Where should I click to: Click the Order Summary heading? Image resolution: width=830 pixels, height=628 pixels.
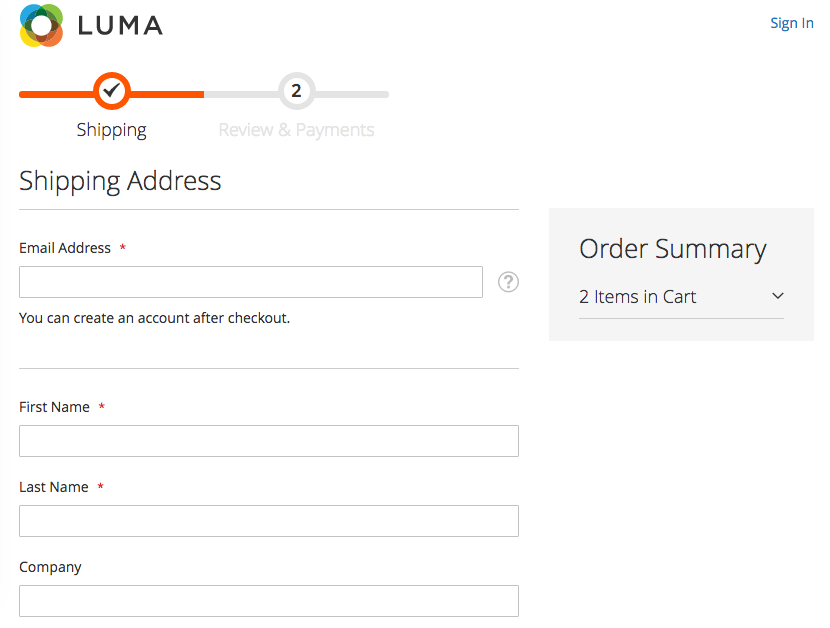pos(673,249)
